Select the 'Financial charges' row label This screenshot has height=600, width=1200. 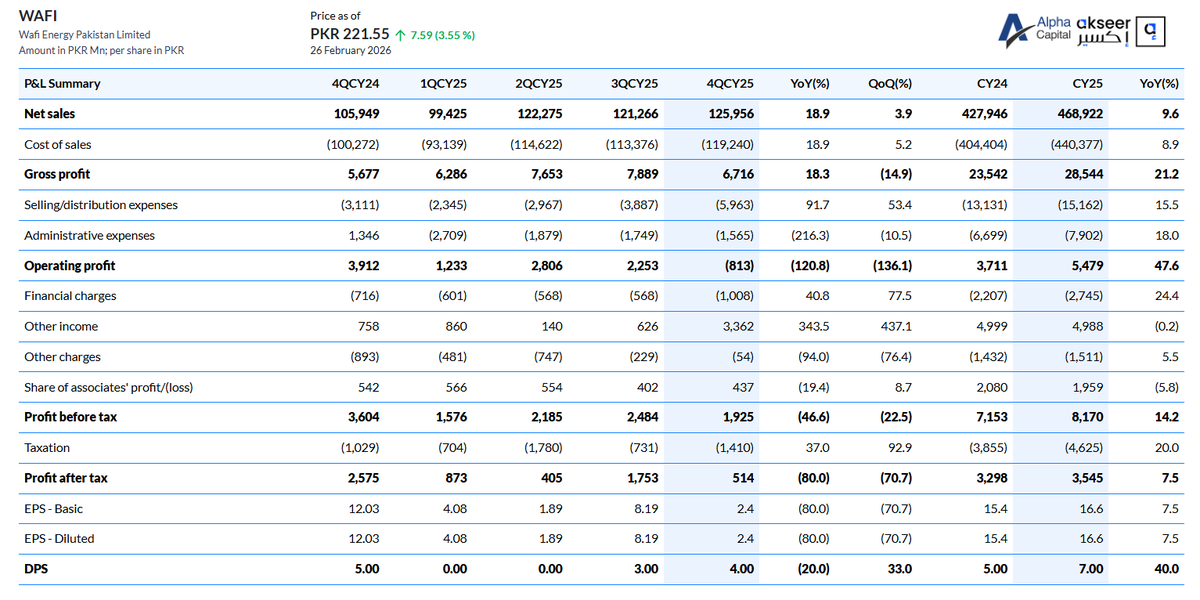pyautogui.click(x=70, y=296)
